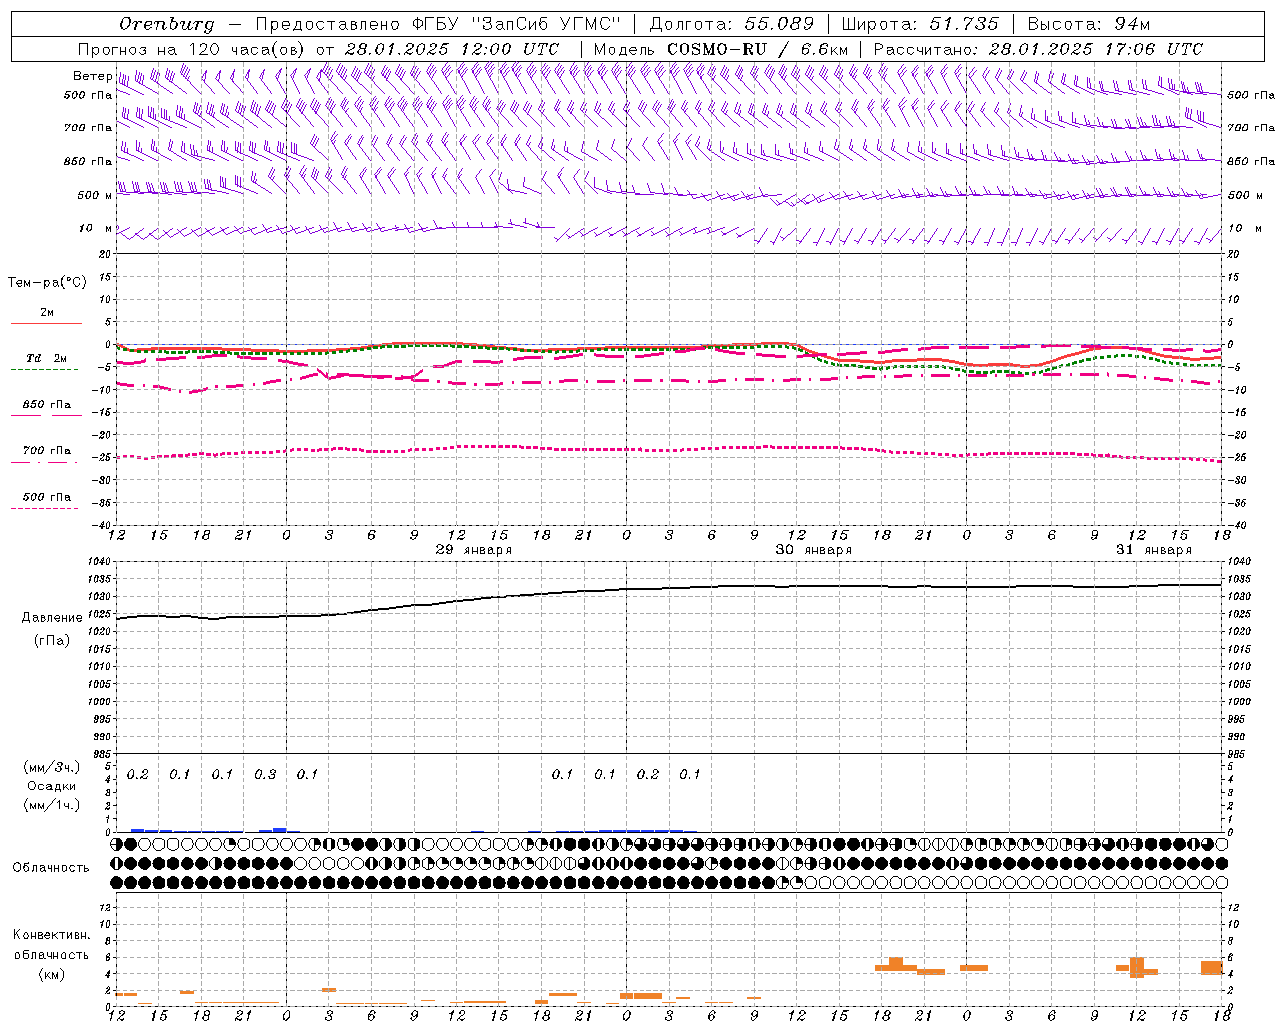
Task: Click the "Orenburg" station title
Action: point(167,24)
